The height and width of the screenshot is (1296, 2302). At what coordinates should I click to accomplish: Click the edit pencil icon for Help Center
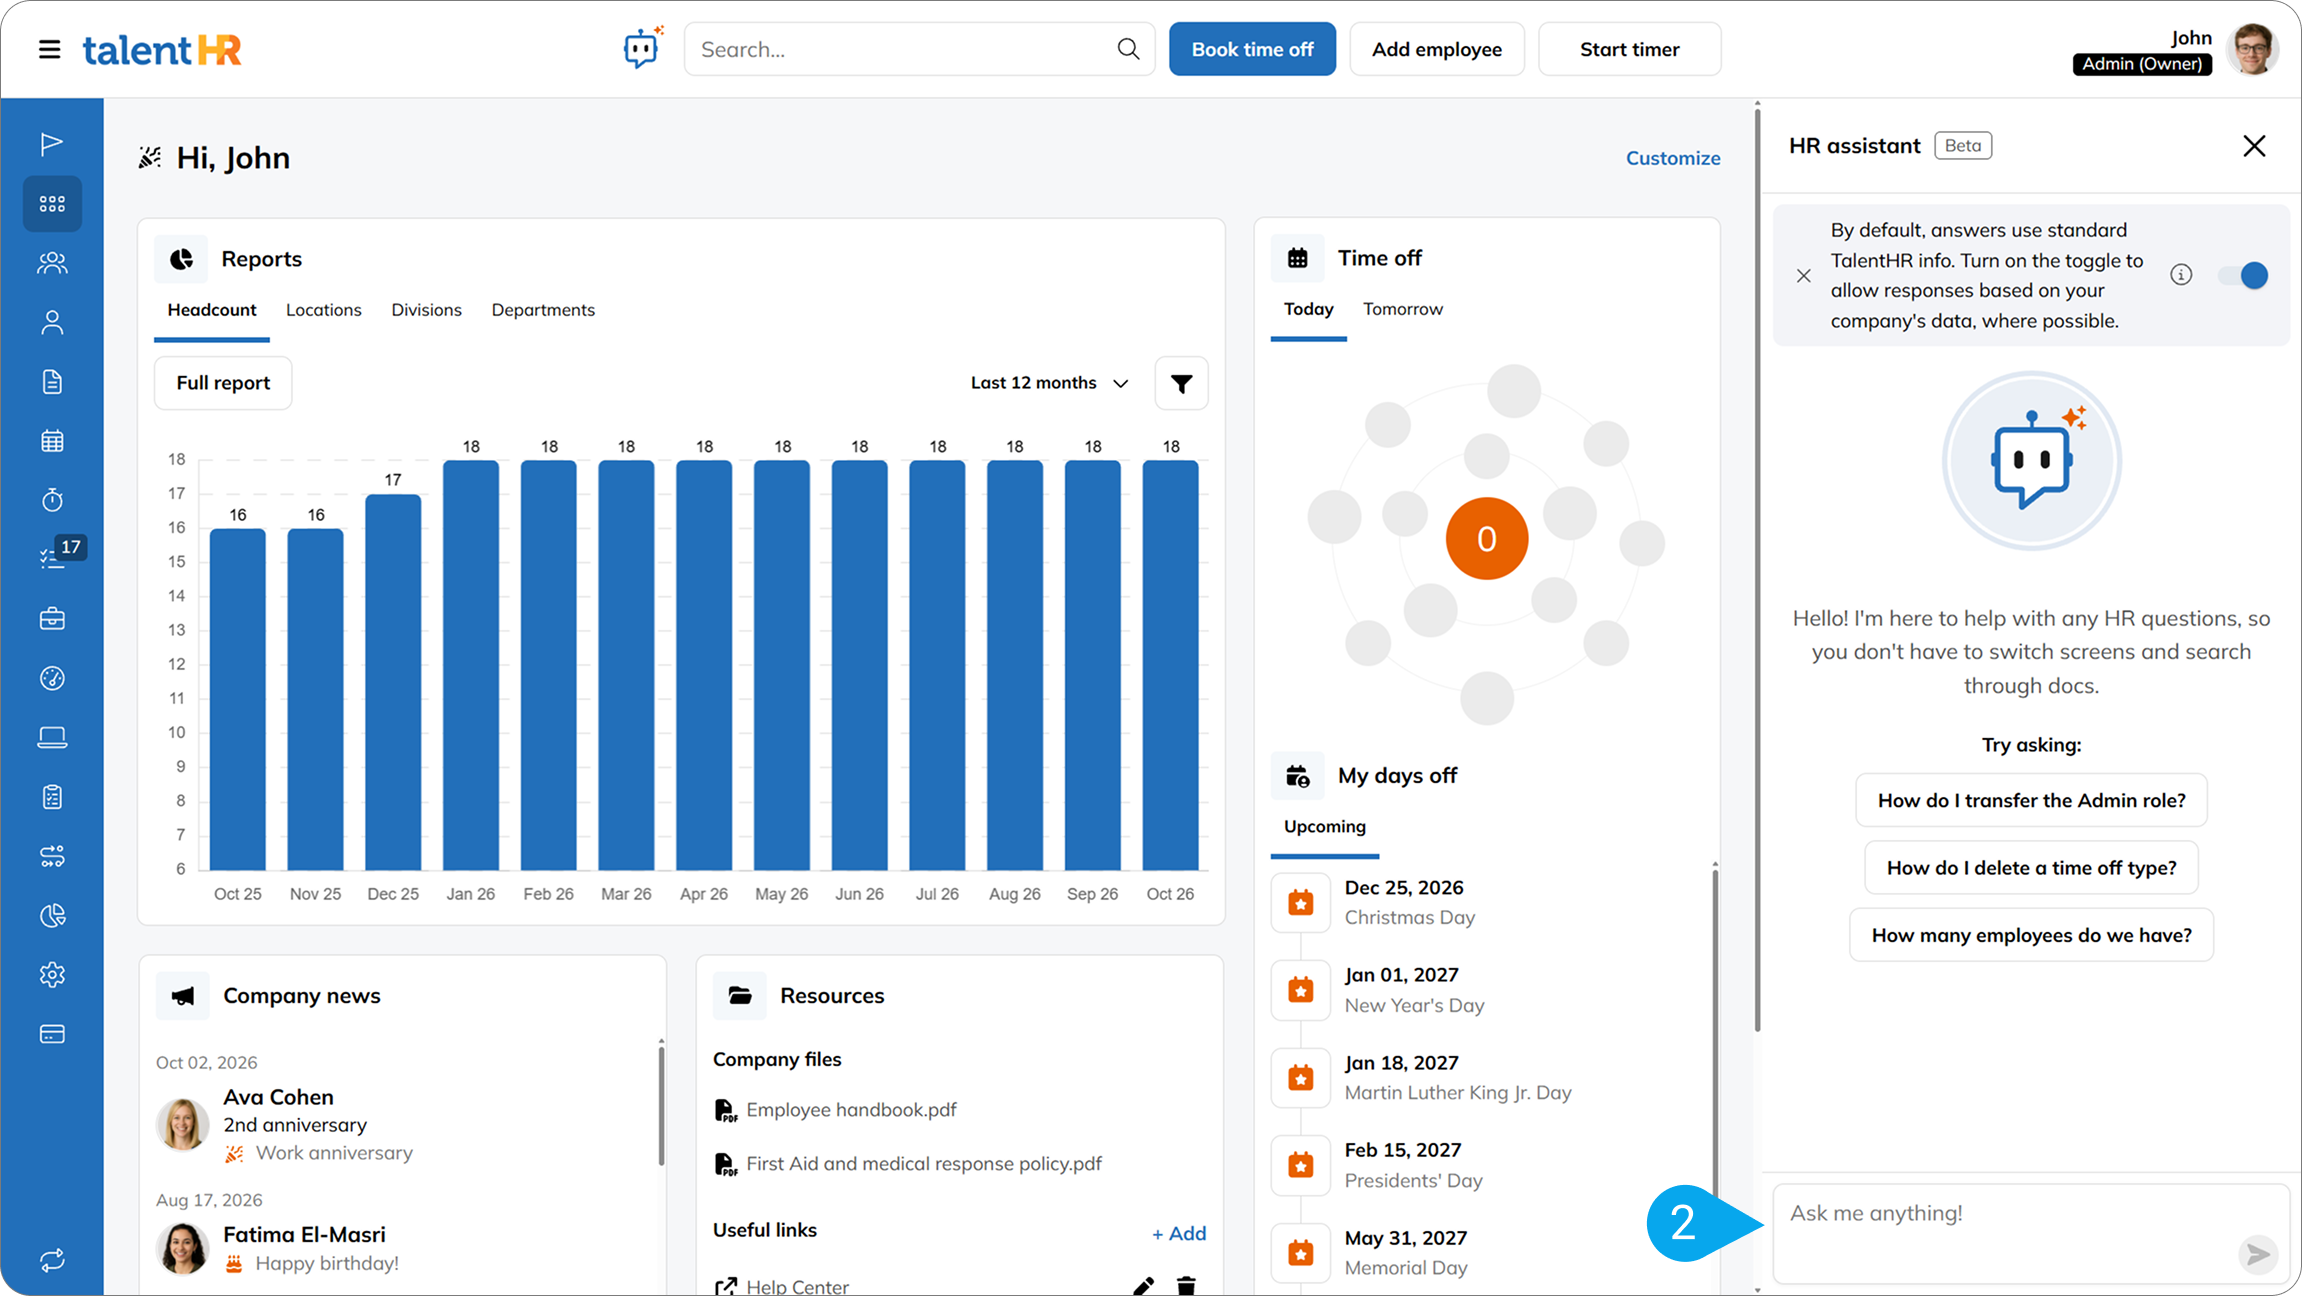(x=1143, y=1286)
